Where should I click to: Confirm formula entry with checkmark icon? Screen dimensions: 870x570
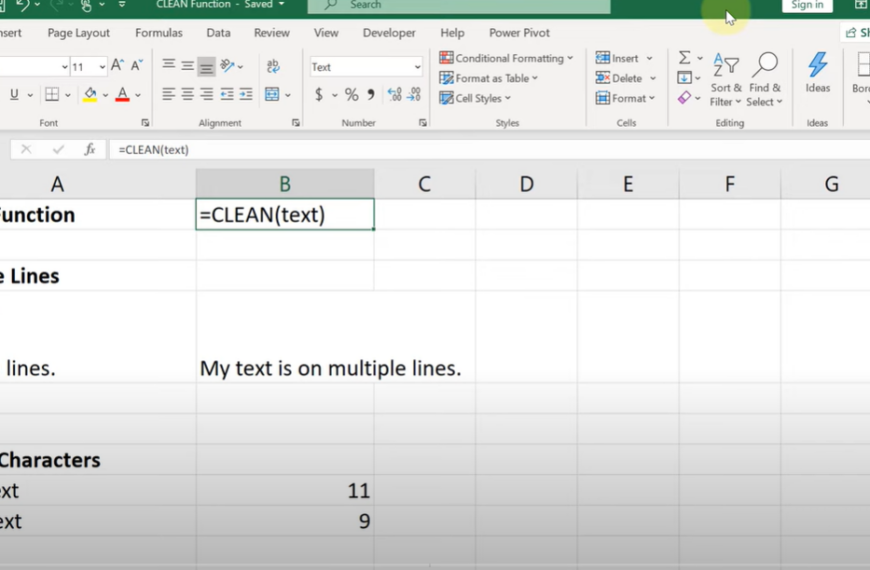point(58,149)
